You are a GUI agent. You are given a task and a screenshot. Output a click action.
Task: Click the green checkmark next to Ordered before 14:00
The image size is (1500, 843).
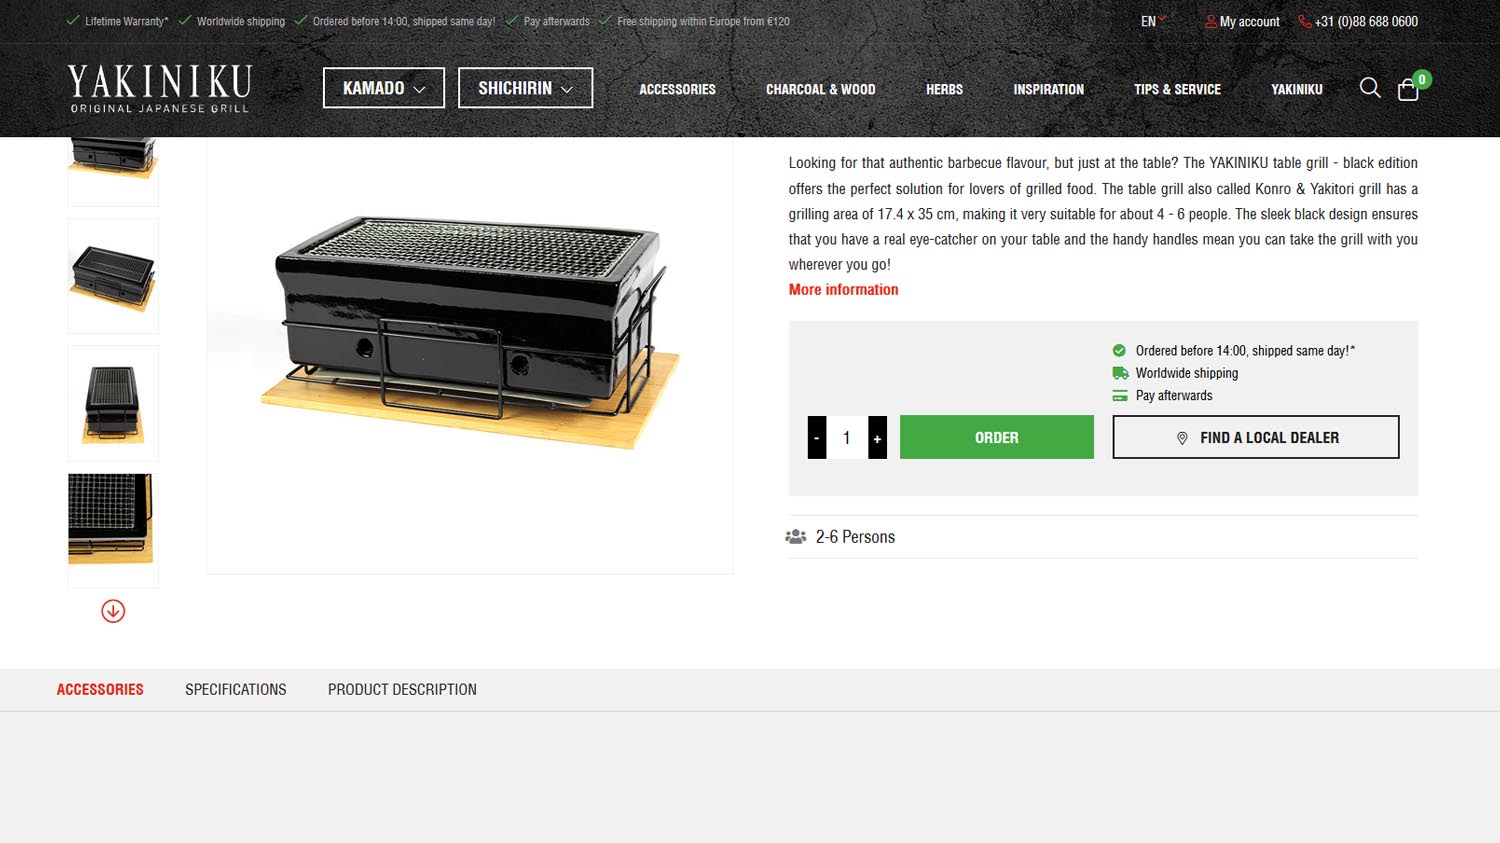[1120, 351]
